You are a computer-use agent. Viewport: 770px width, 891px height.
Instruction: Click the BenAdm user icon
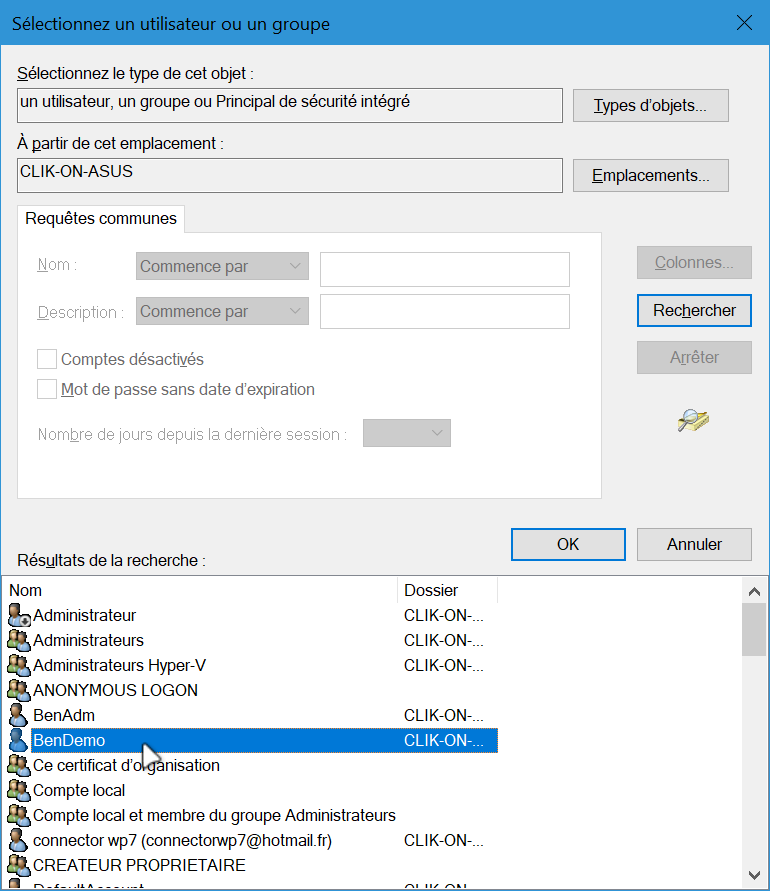pos(19,715)
